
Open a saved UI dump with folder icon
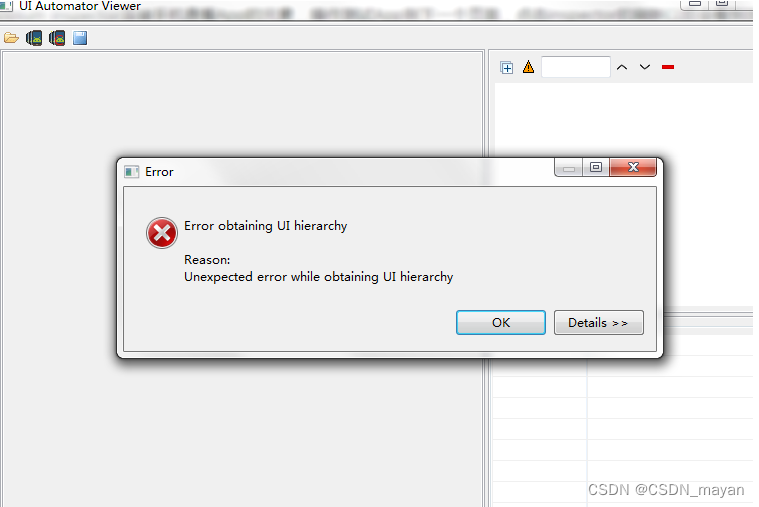point(11,38)
